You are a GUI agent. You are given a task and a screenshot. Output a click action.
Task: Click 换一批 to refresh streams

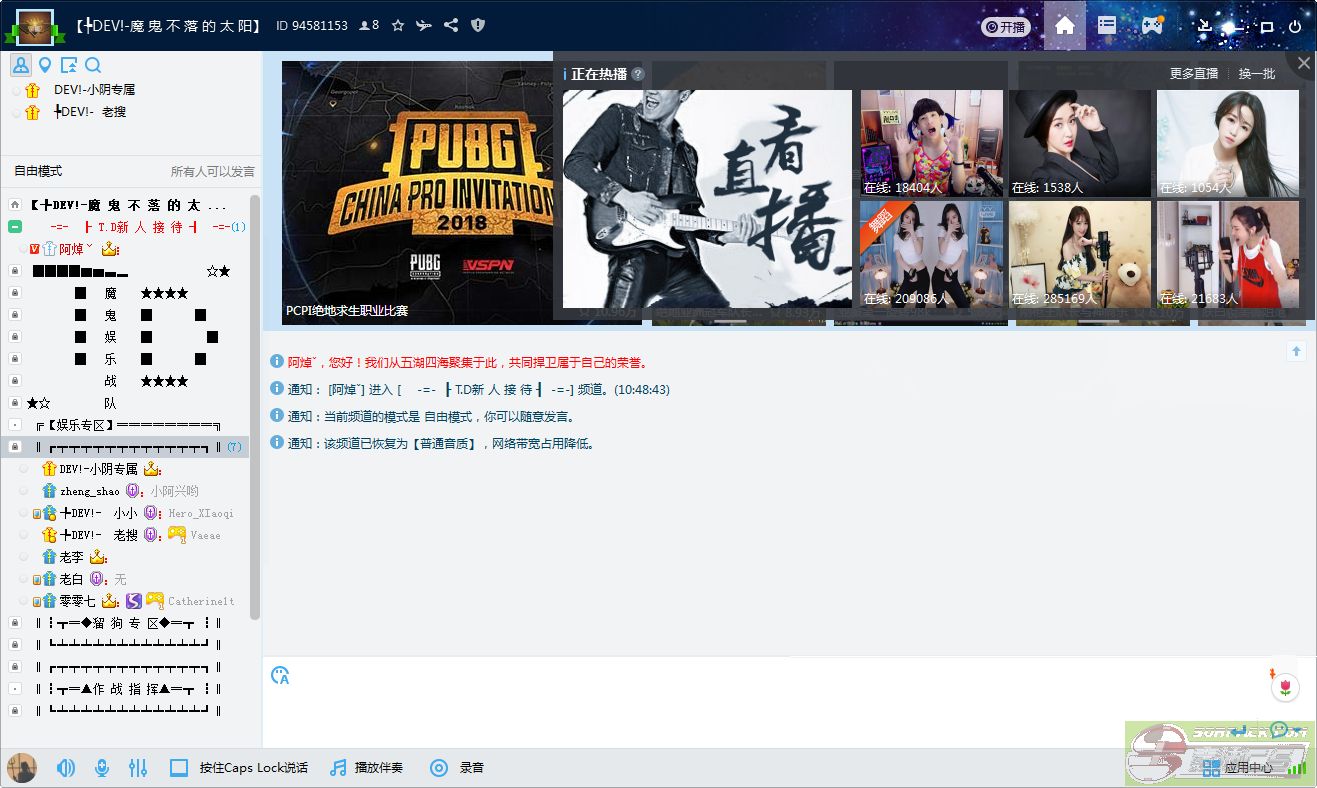coord(1257,74)
